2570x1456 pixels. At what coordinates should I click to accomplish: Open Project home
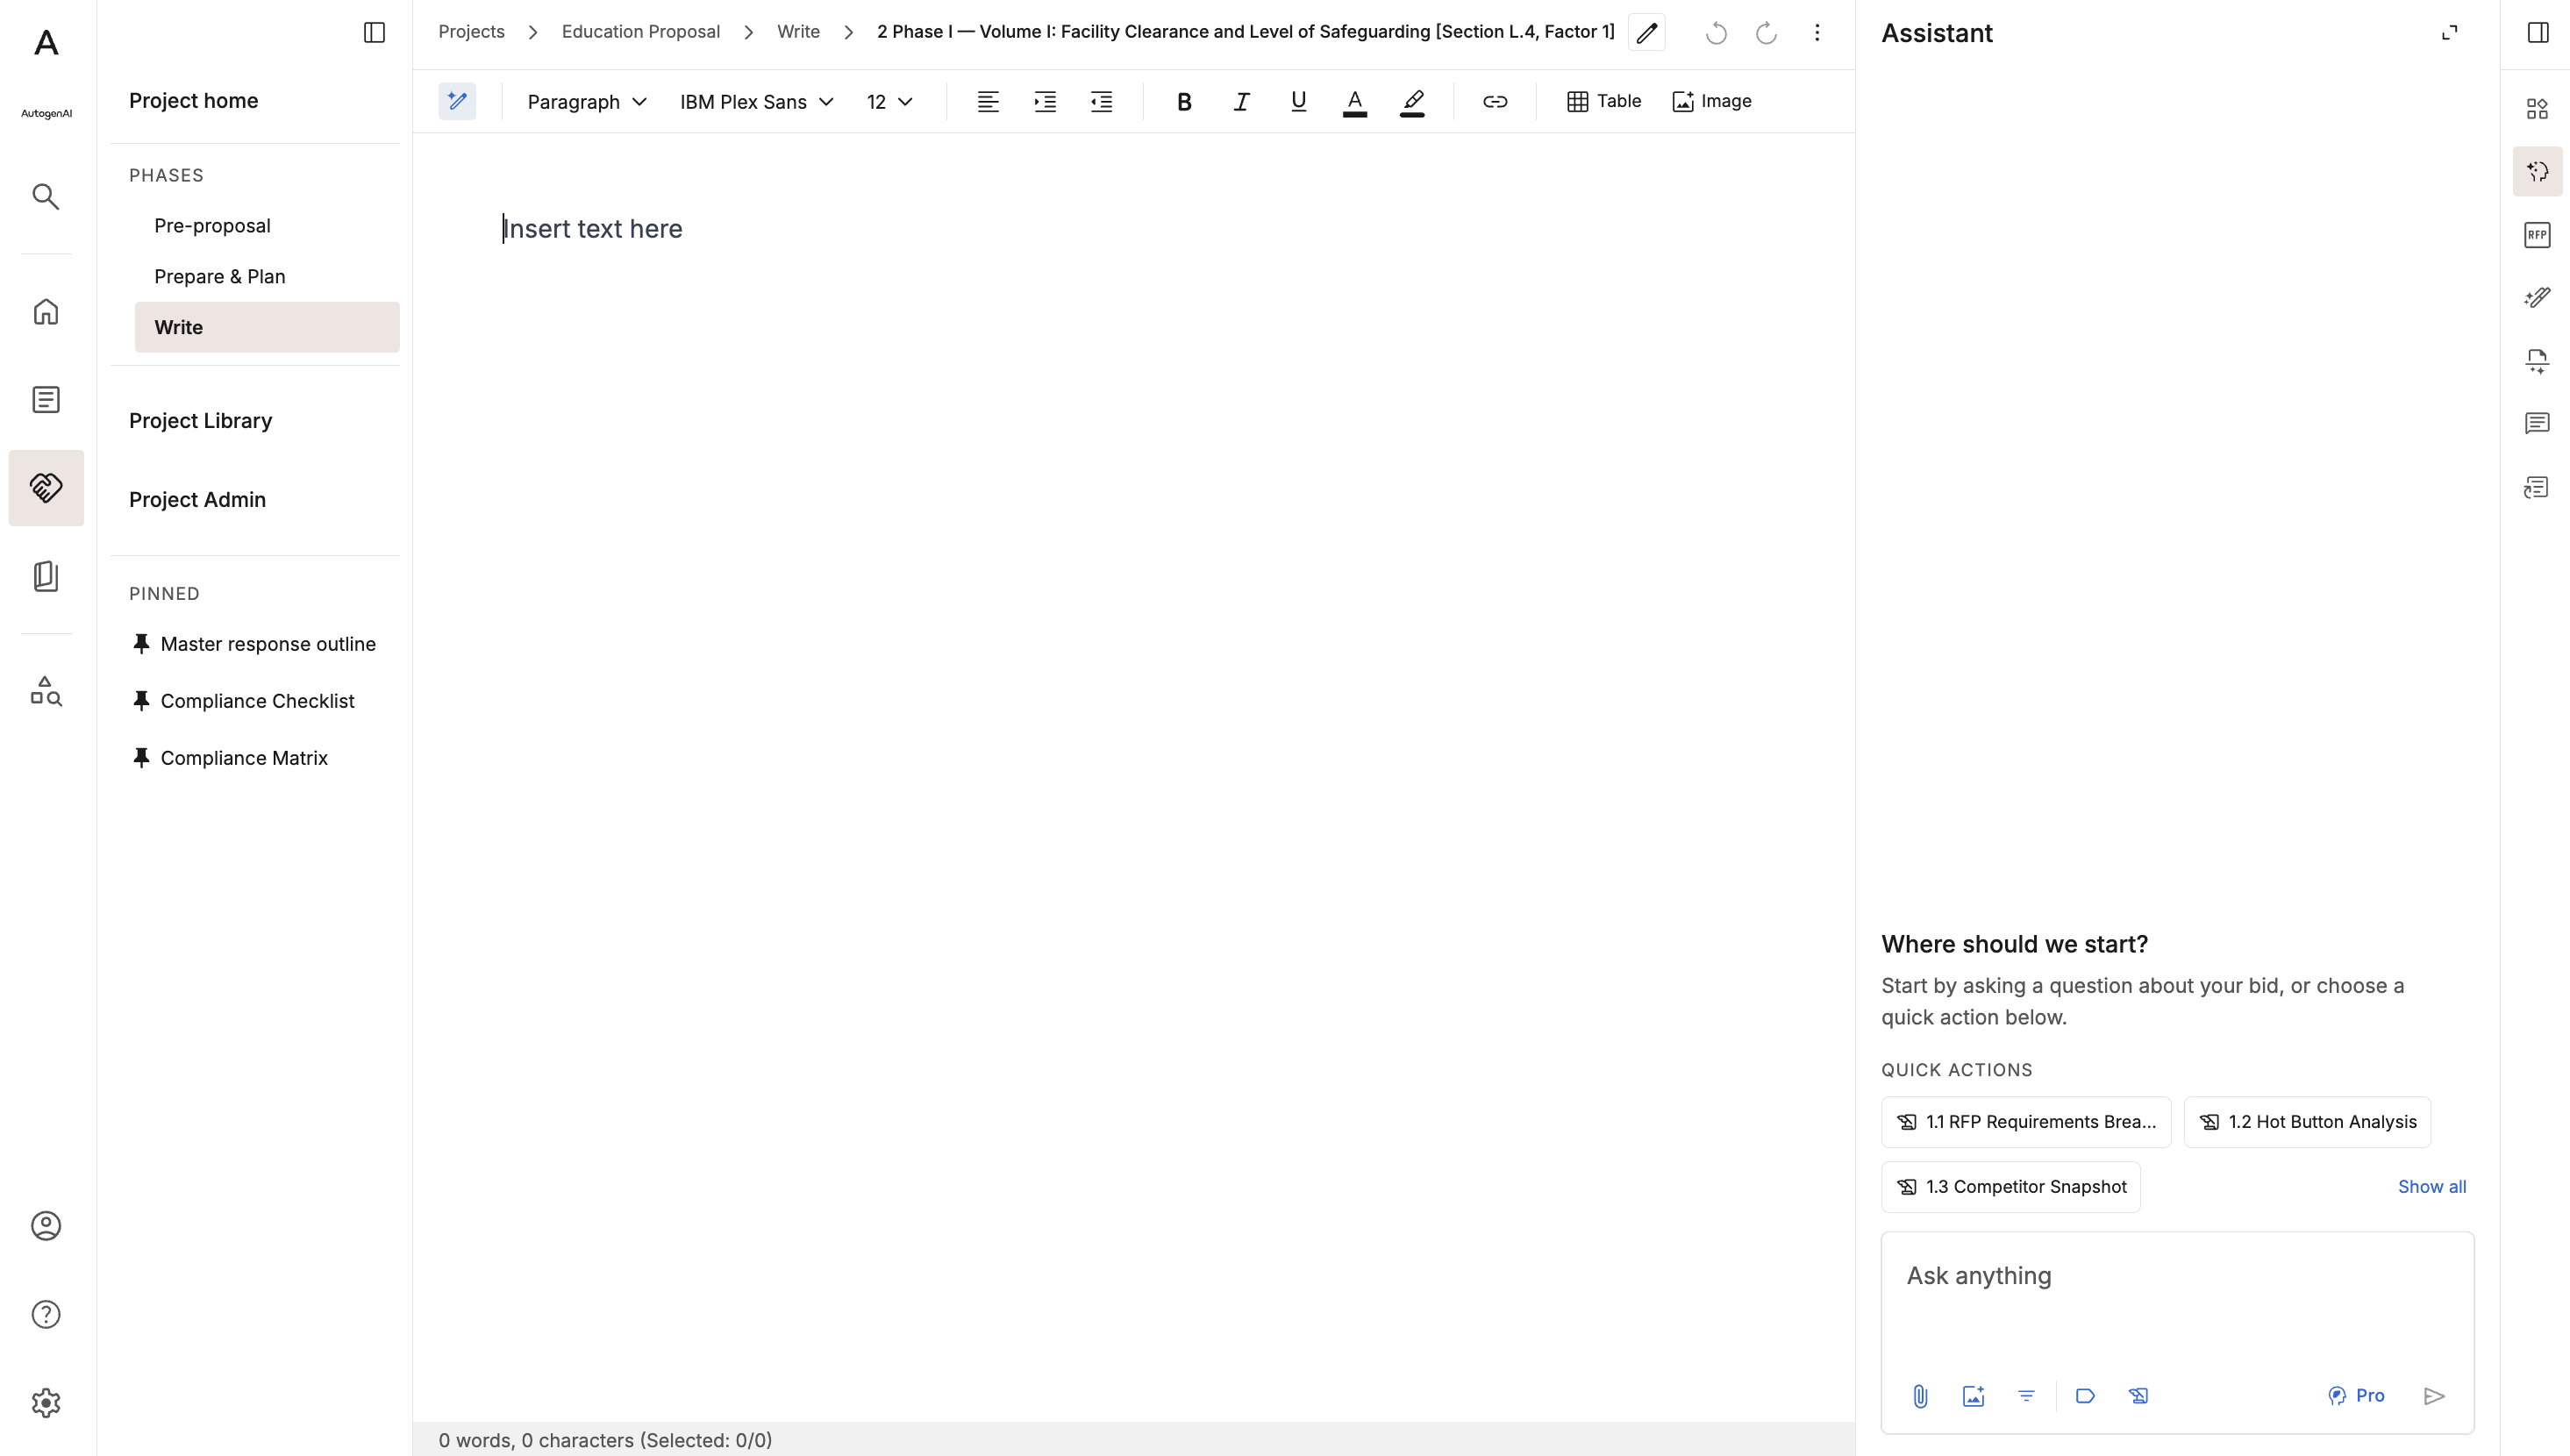pyautogui.click(x=193, y=100)
